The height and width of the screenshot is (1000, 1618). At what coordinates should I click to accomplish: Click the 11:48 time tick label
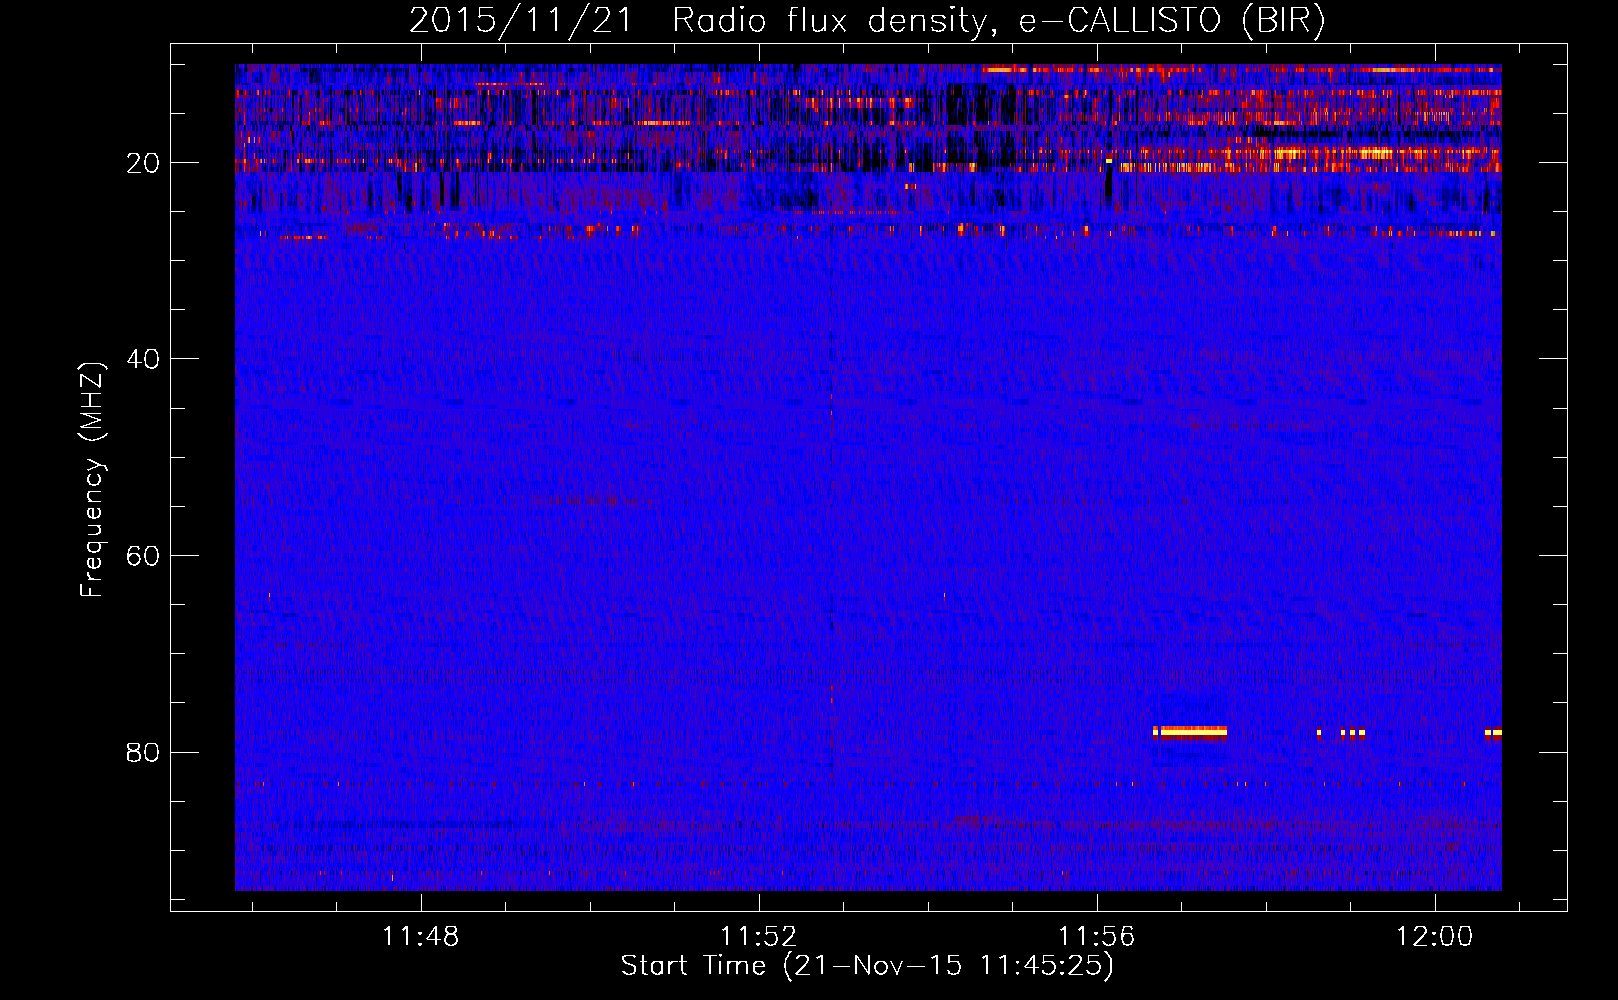click(421, 936)
